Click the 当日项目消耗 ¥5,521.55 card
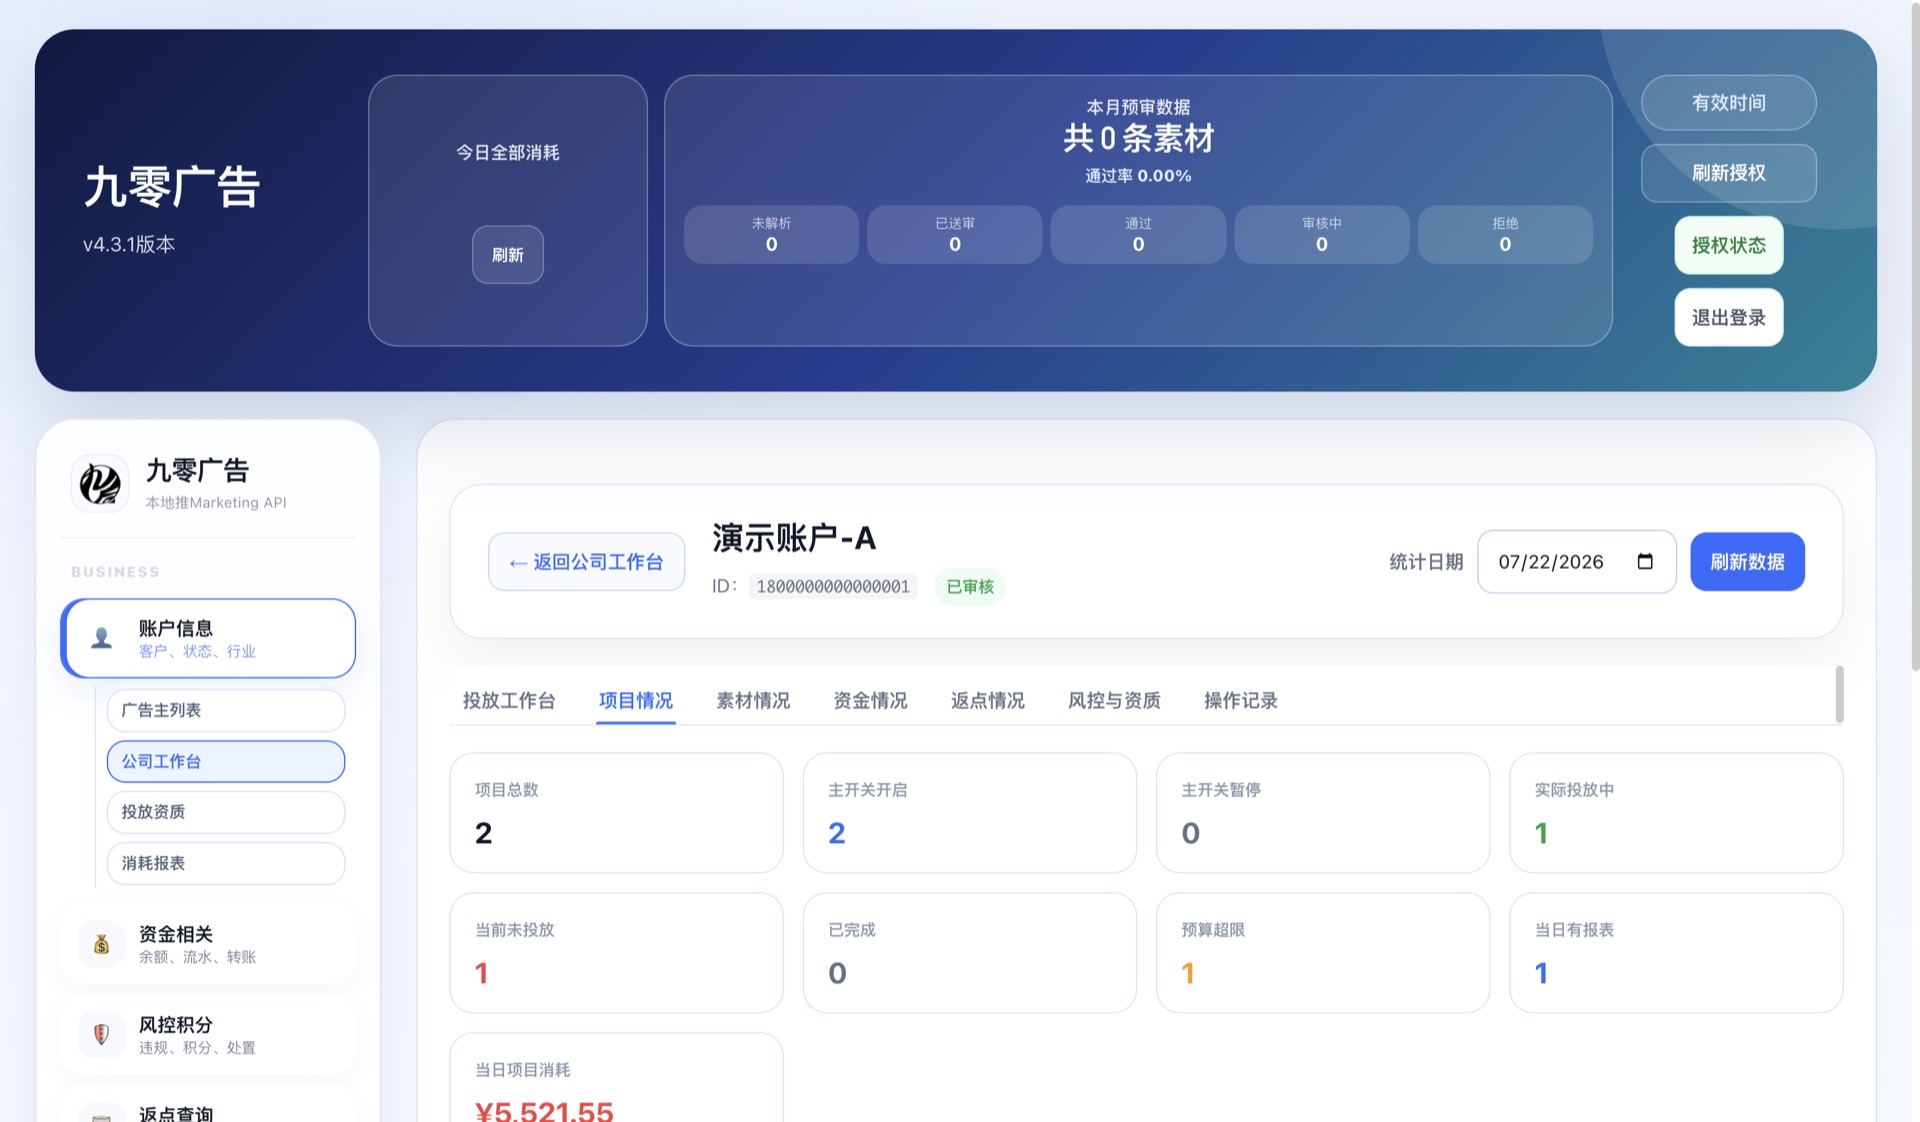The image size is (1920, 1122). pyautogui.click(x=616, y=1078)
